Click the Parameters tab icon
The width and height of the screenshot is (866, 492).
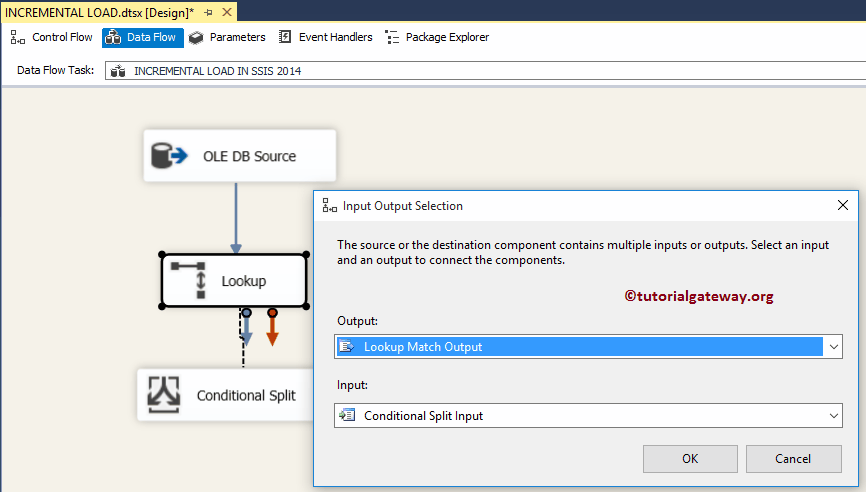click(x=196, y=37)
